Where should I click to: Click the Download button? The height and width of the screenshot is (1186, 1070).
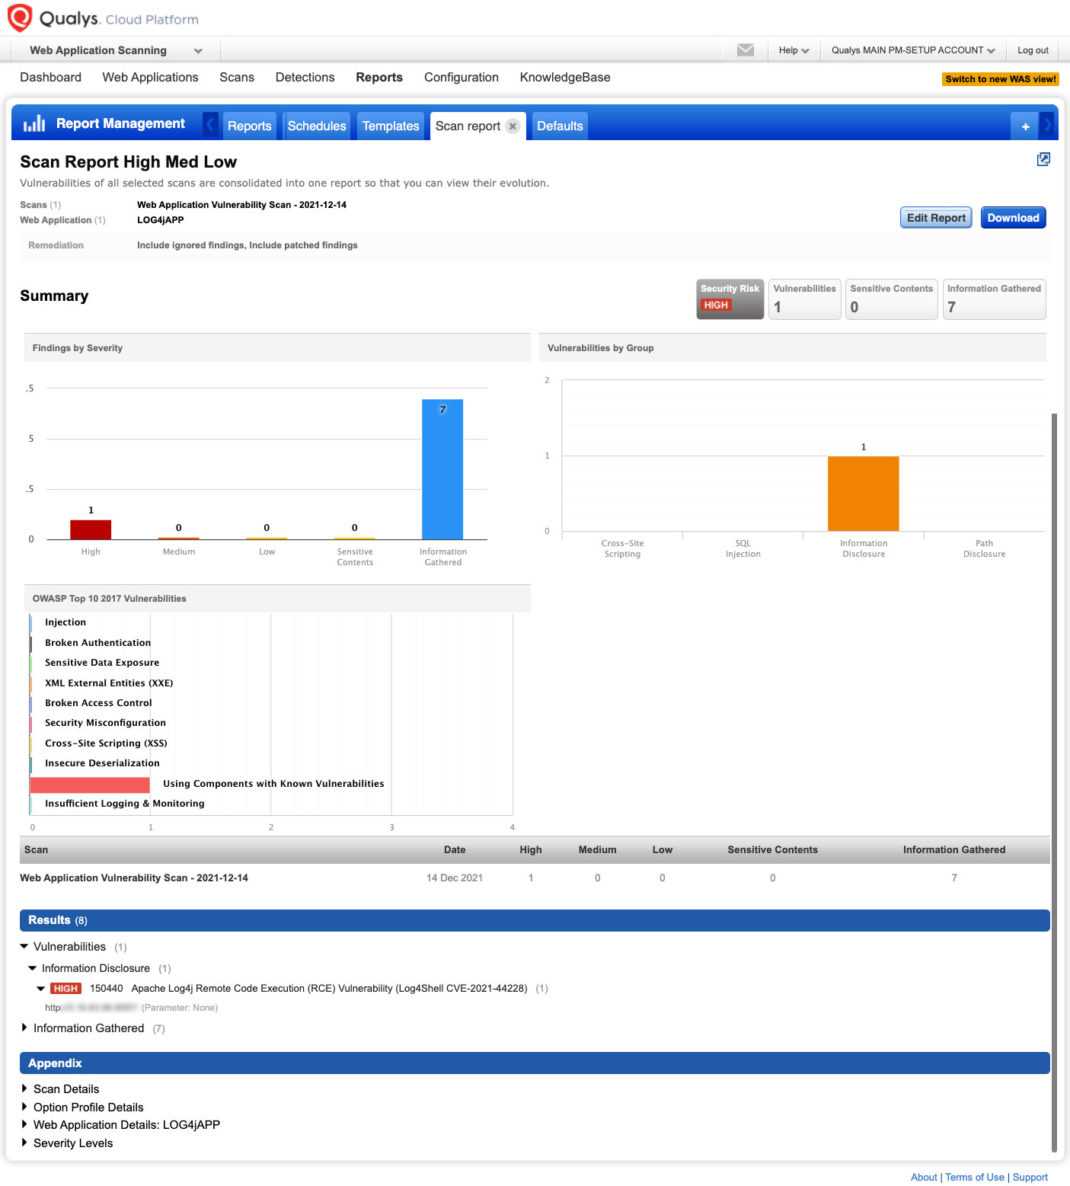(x=1013, y=218)
